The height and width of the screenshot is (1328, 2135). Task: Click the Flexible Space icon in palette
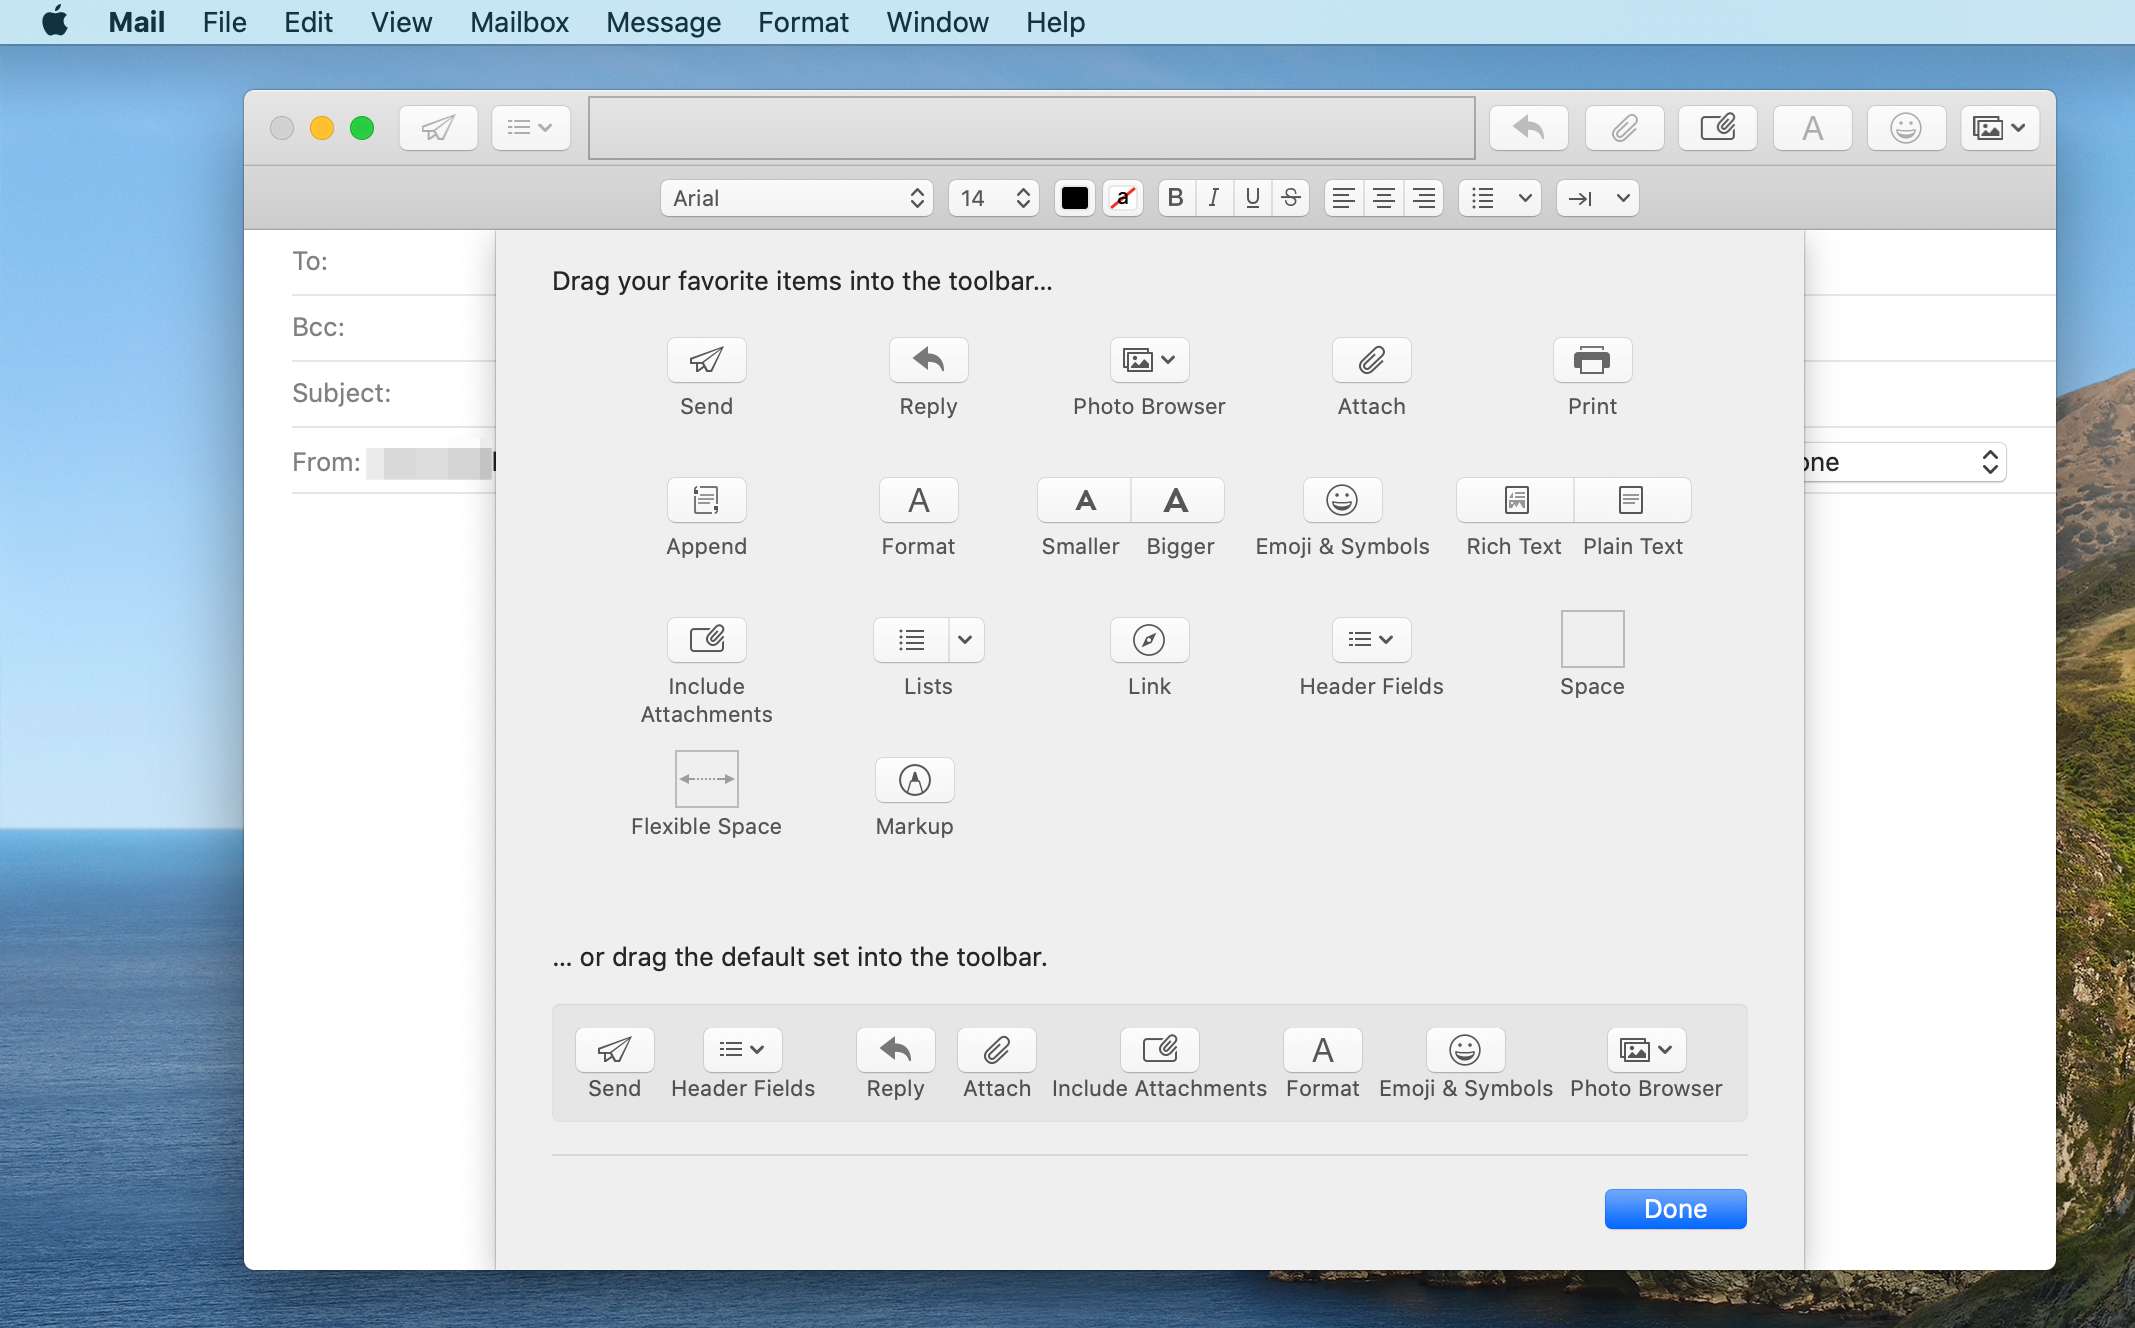point(707,777)
